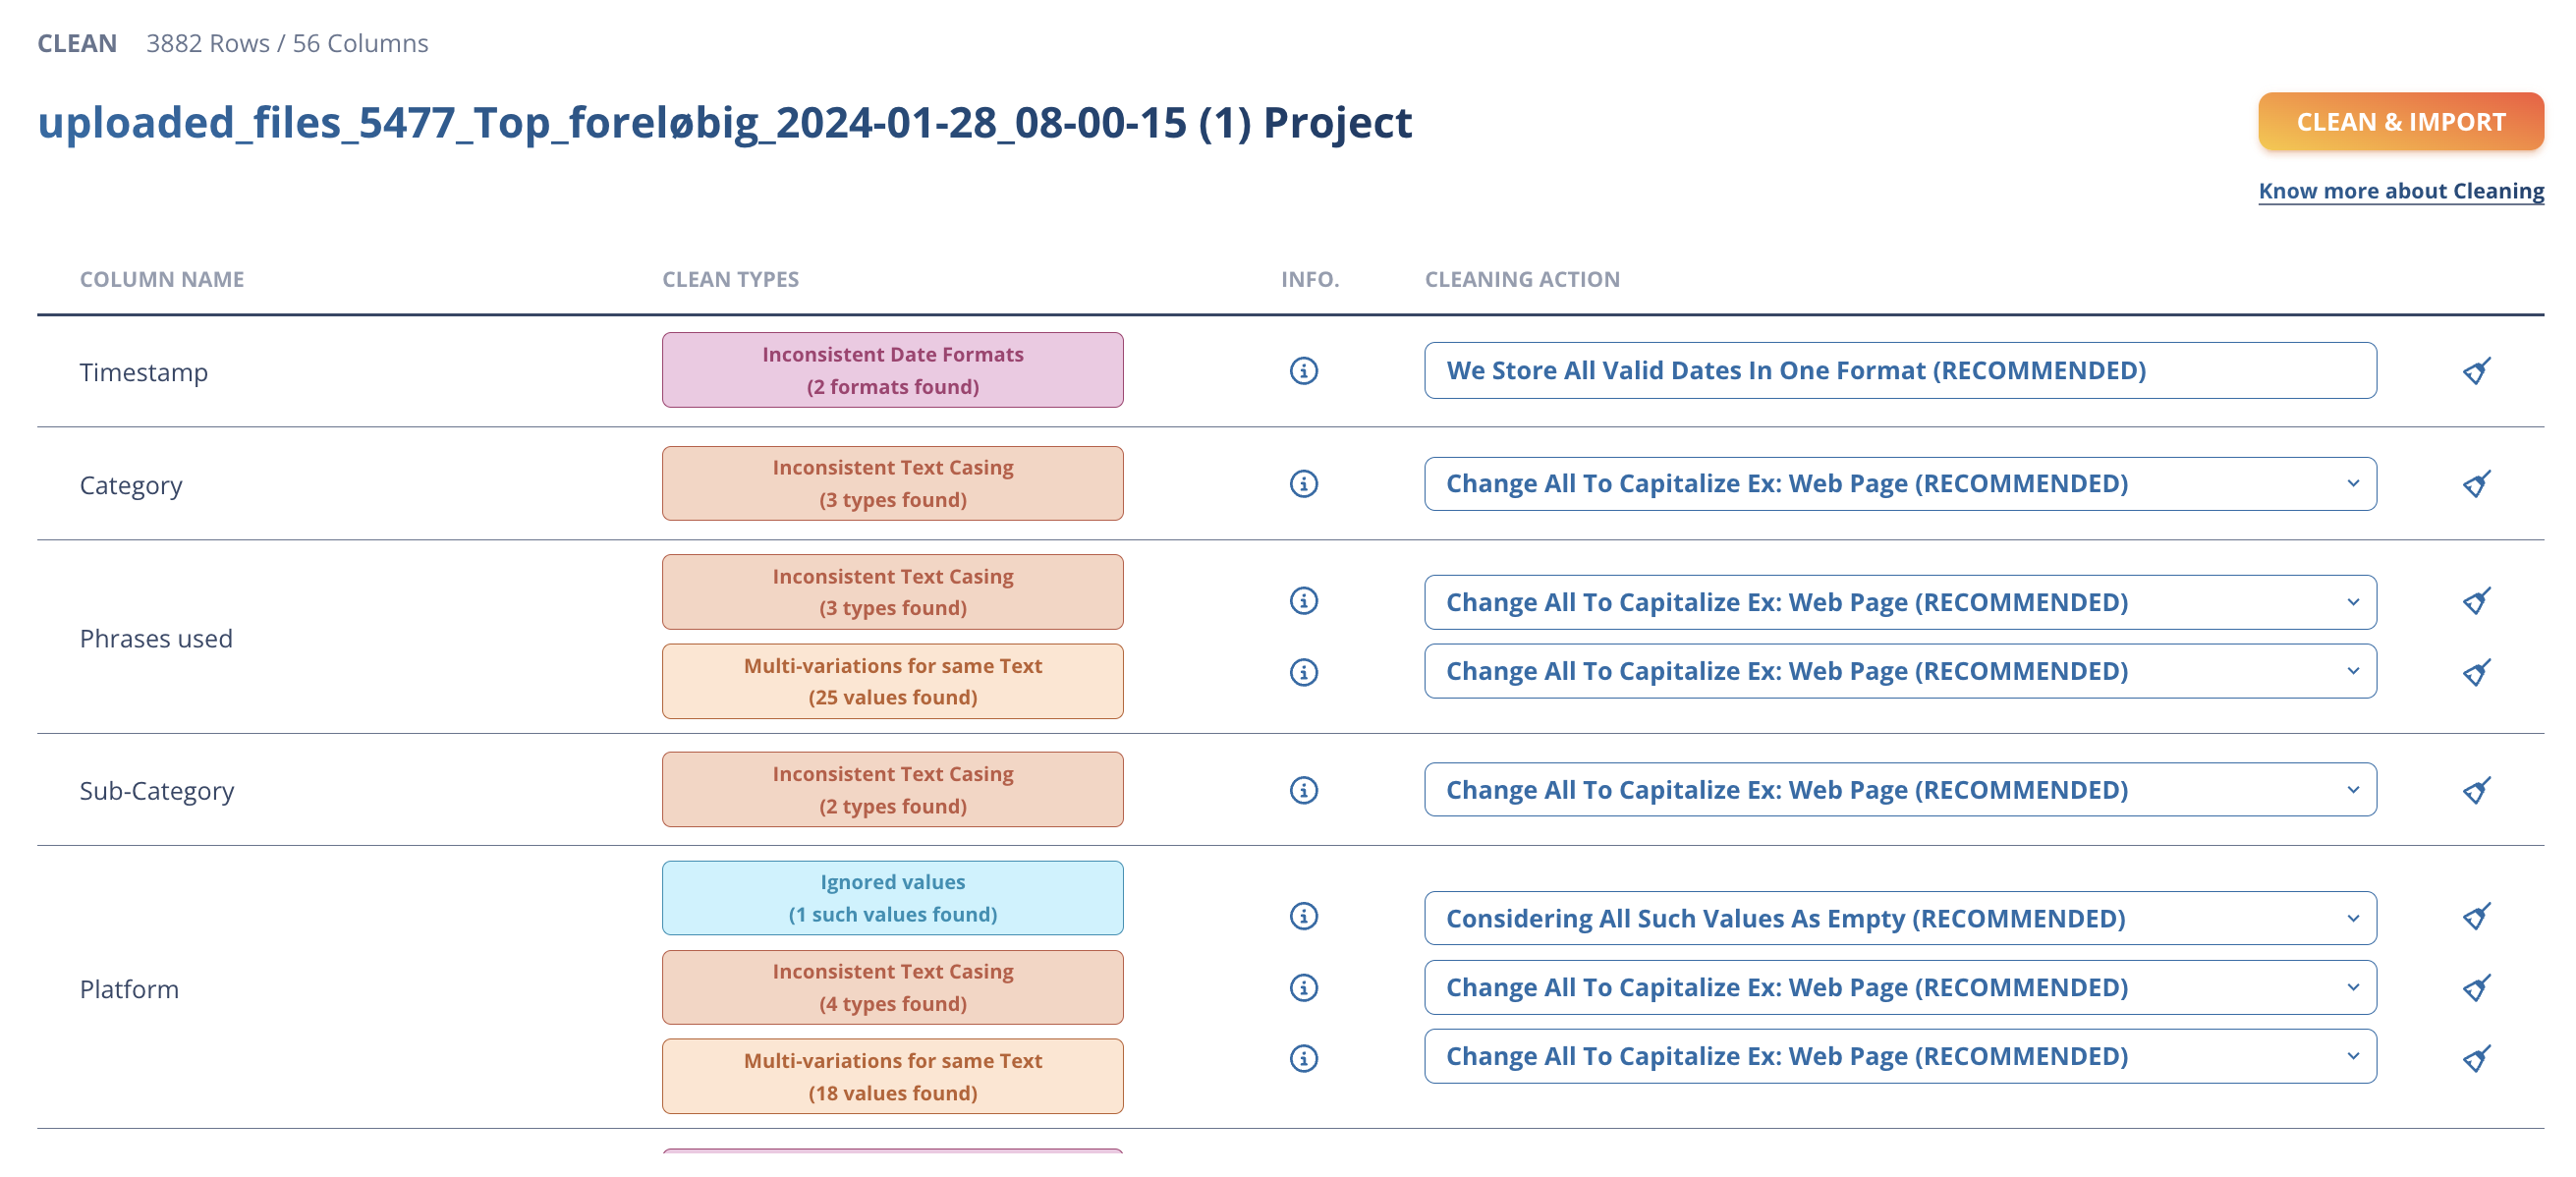Click the broom clean icon for Timestamp
Image resolution: width=2576 pixels, height=1177 pixels.
2476,371
